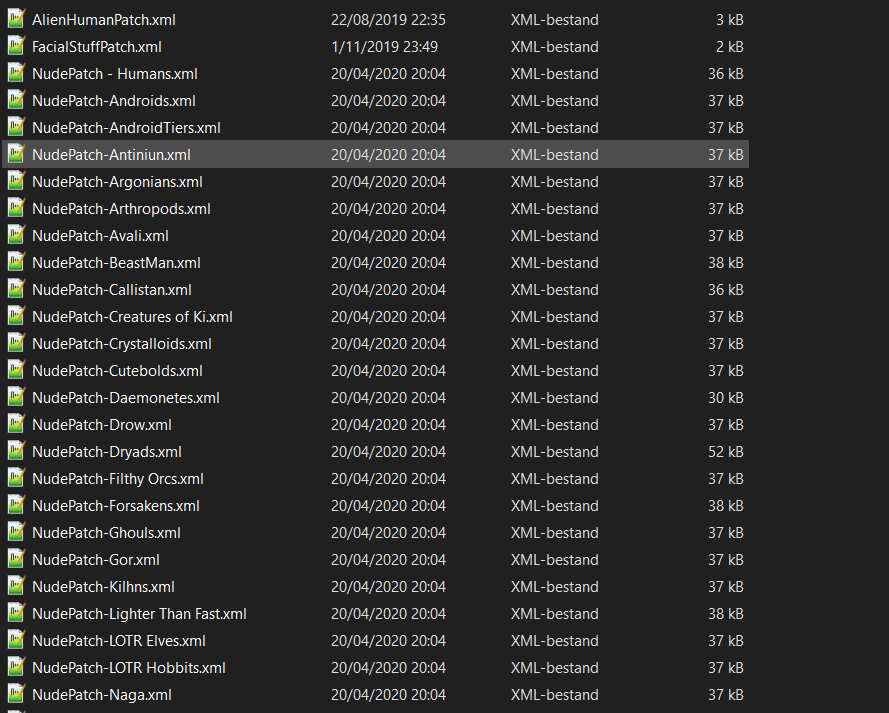889x713 pixels.
Task: Click the NudePatch-Naga.xml file icon
Action: point(16,695)
